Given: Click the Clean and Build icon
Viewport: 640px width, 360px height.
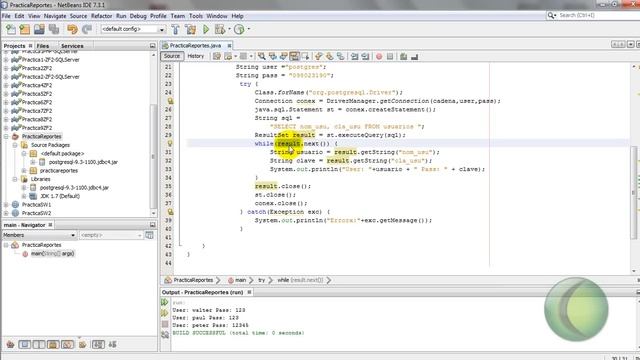Looking at the screenshot, I should [x=190, y=29].
